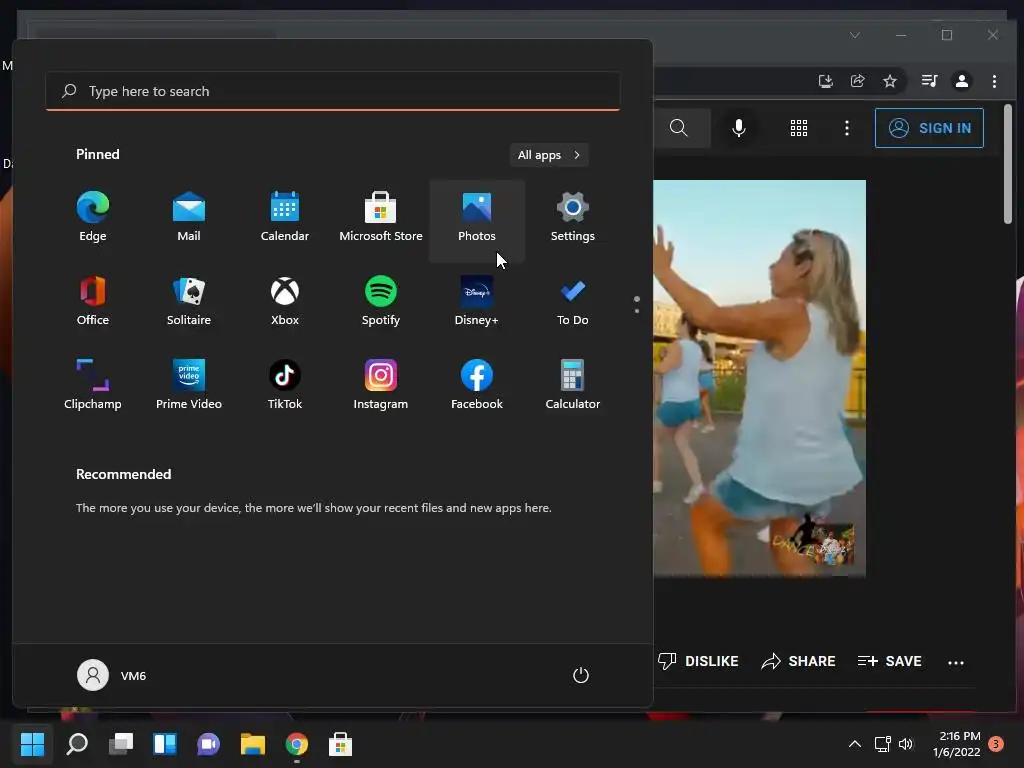Launch Clipchamp video editor
The image size is (1024, 768).
93,386
